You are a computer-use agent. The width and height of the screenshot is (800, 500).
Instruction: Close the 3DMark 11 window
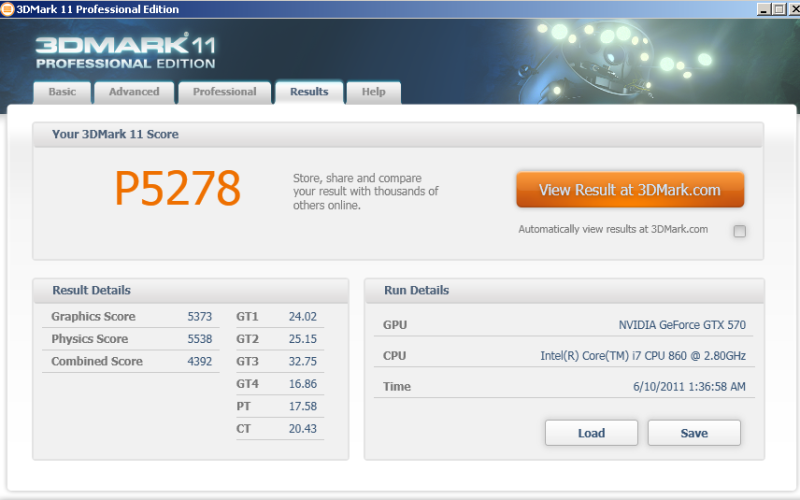(792, 9)
